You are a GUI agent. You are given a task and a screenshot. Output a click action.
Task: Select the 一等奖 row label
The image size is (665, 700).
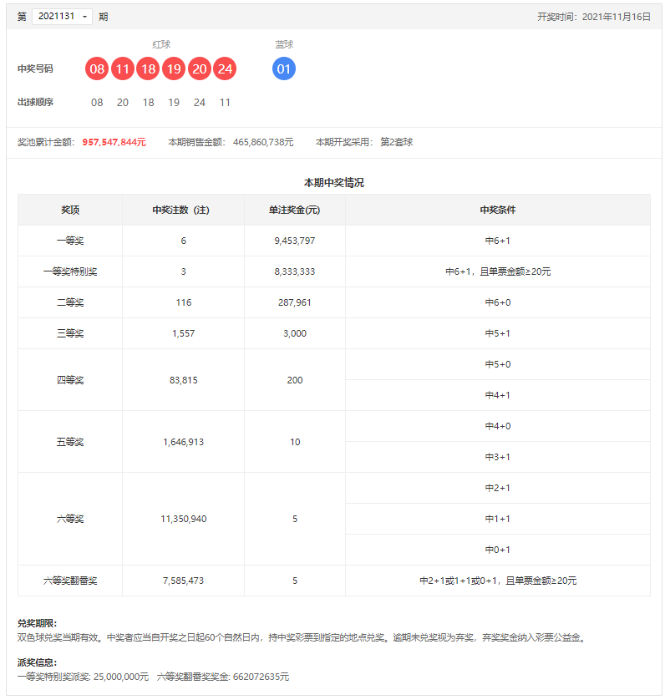click(70, 241)
